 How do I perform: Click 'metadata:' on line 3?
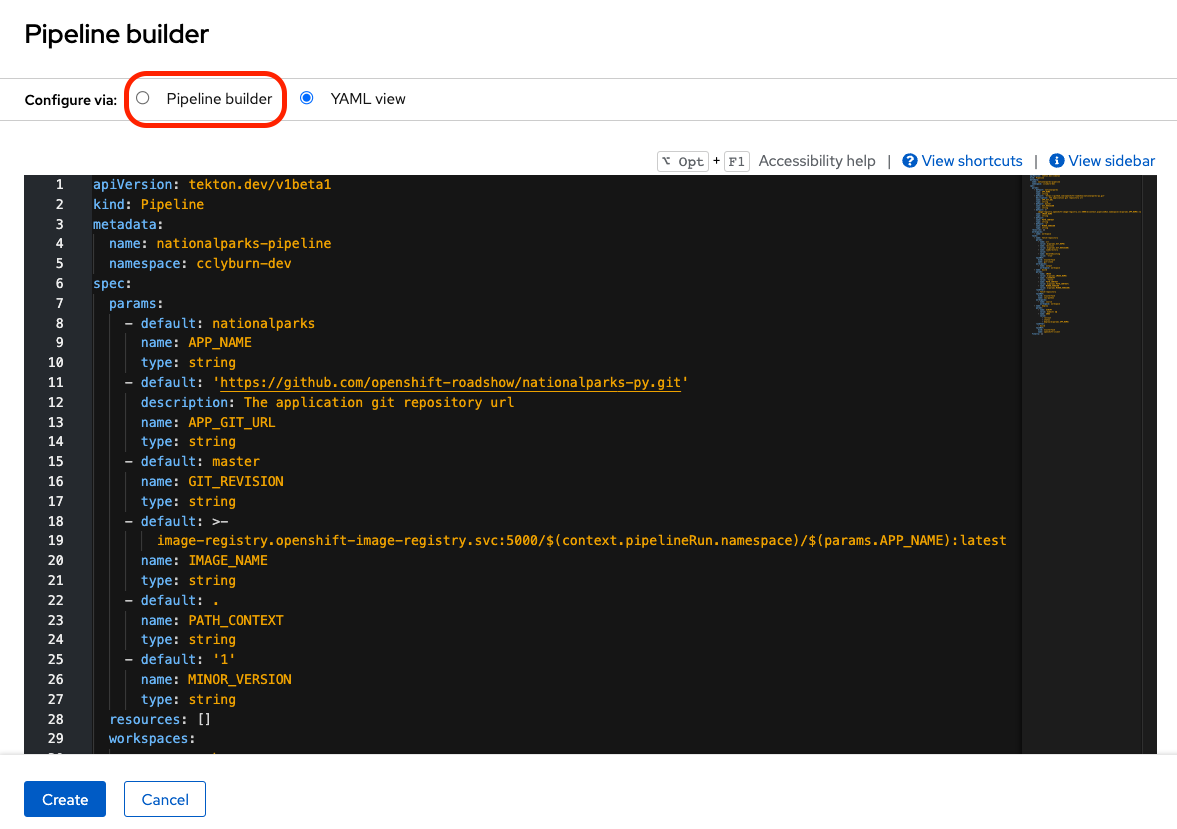128,224
